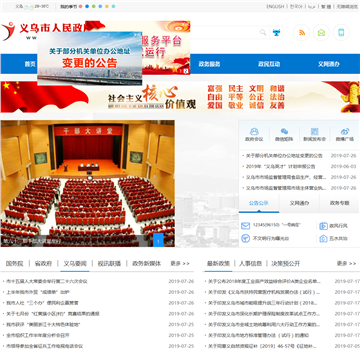Screen dimensions: 360x360
Task: Click the orange RSS feed icon
Action: point(302,33)
